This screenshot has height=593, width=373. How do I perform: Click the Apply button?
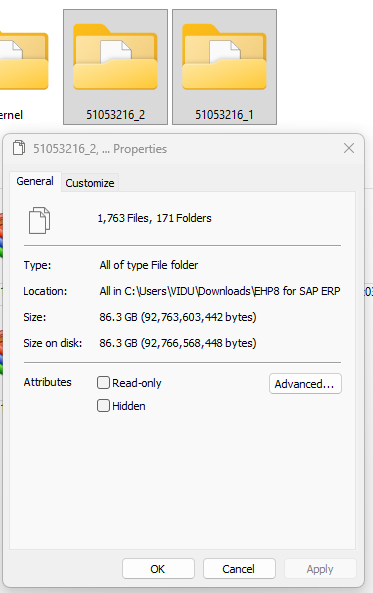(320, 569)
